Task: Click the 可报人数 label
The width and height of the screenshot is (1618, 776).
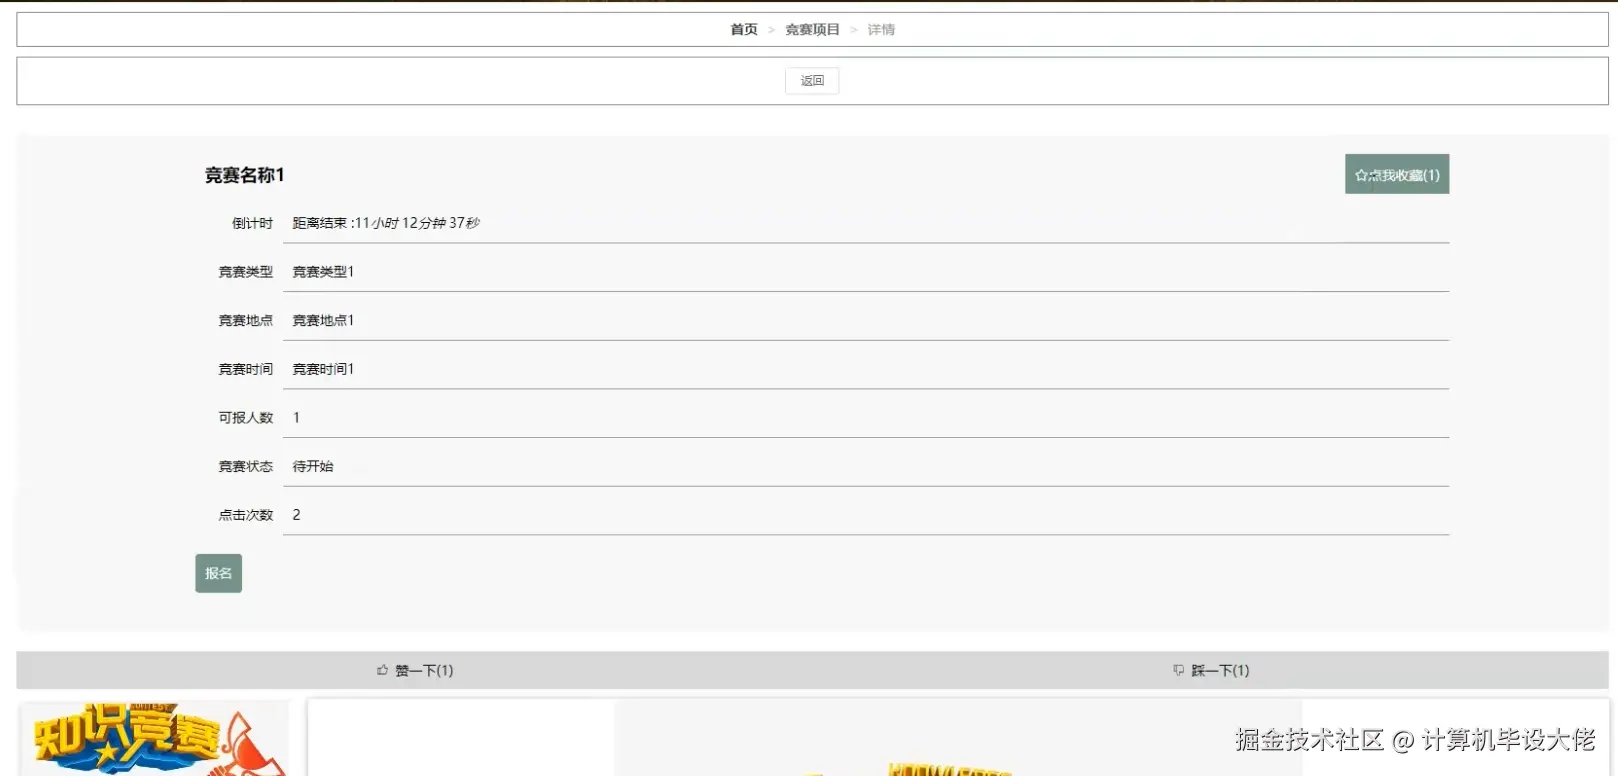Action: pos(246,418)
